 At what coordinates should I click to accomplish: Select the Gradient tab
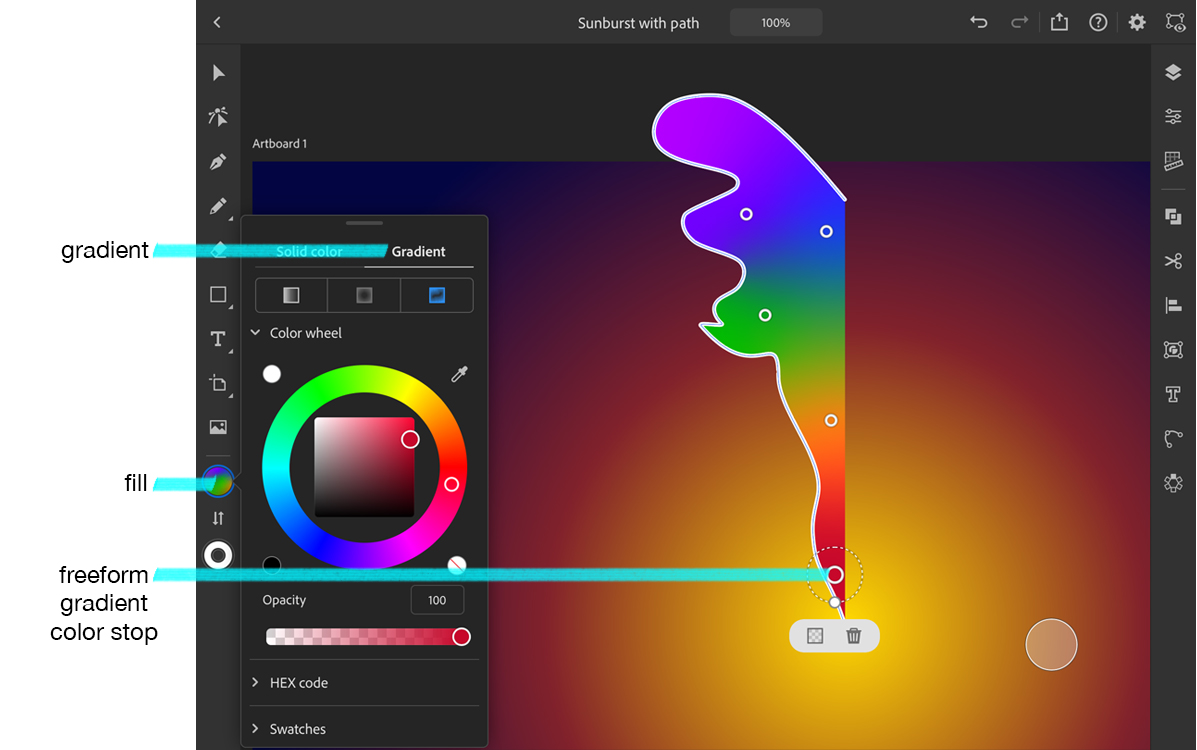click(x=418, y=251)
